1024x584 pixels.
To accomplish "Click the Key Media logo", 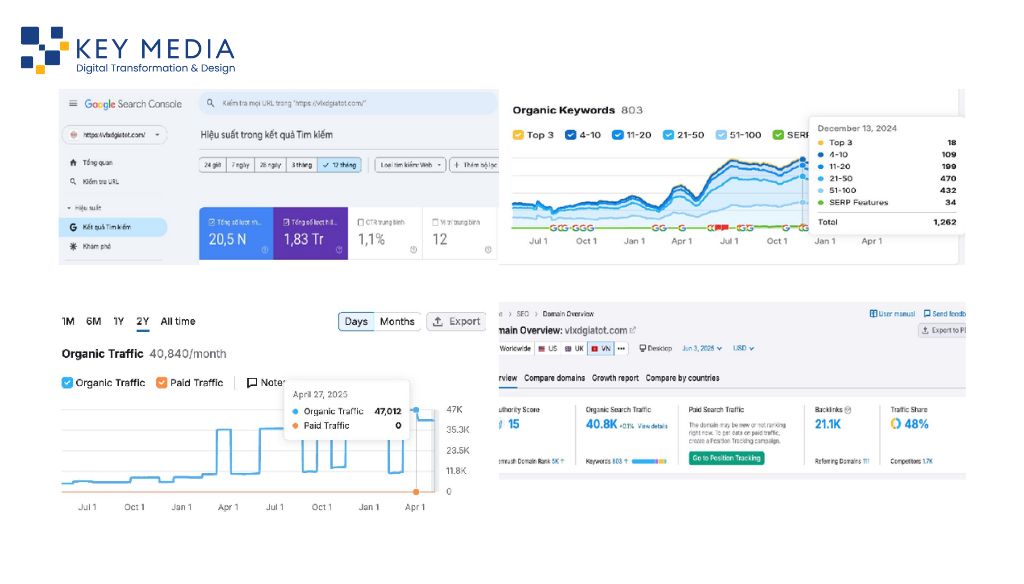I will [x=128, y=50].
